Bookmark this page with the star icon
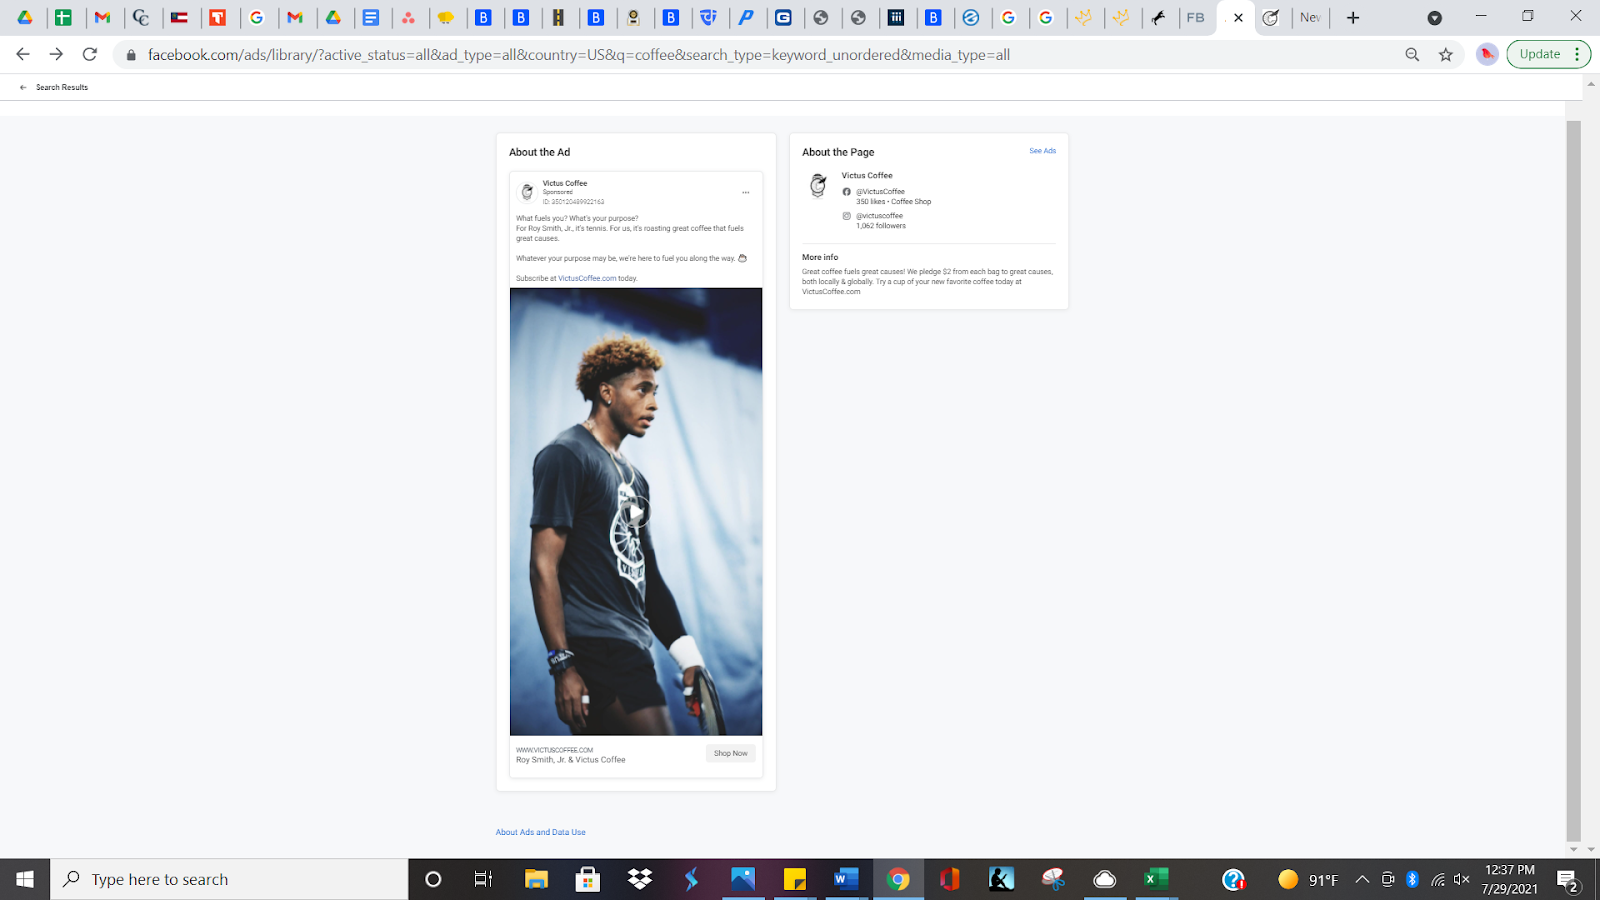This screenshot has width=1600, height=900. pyautogui.click(x=1446, y=55)
